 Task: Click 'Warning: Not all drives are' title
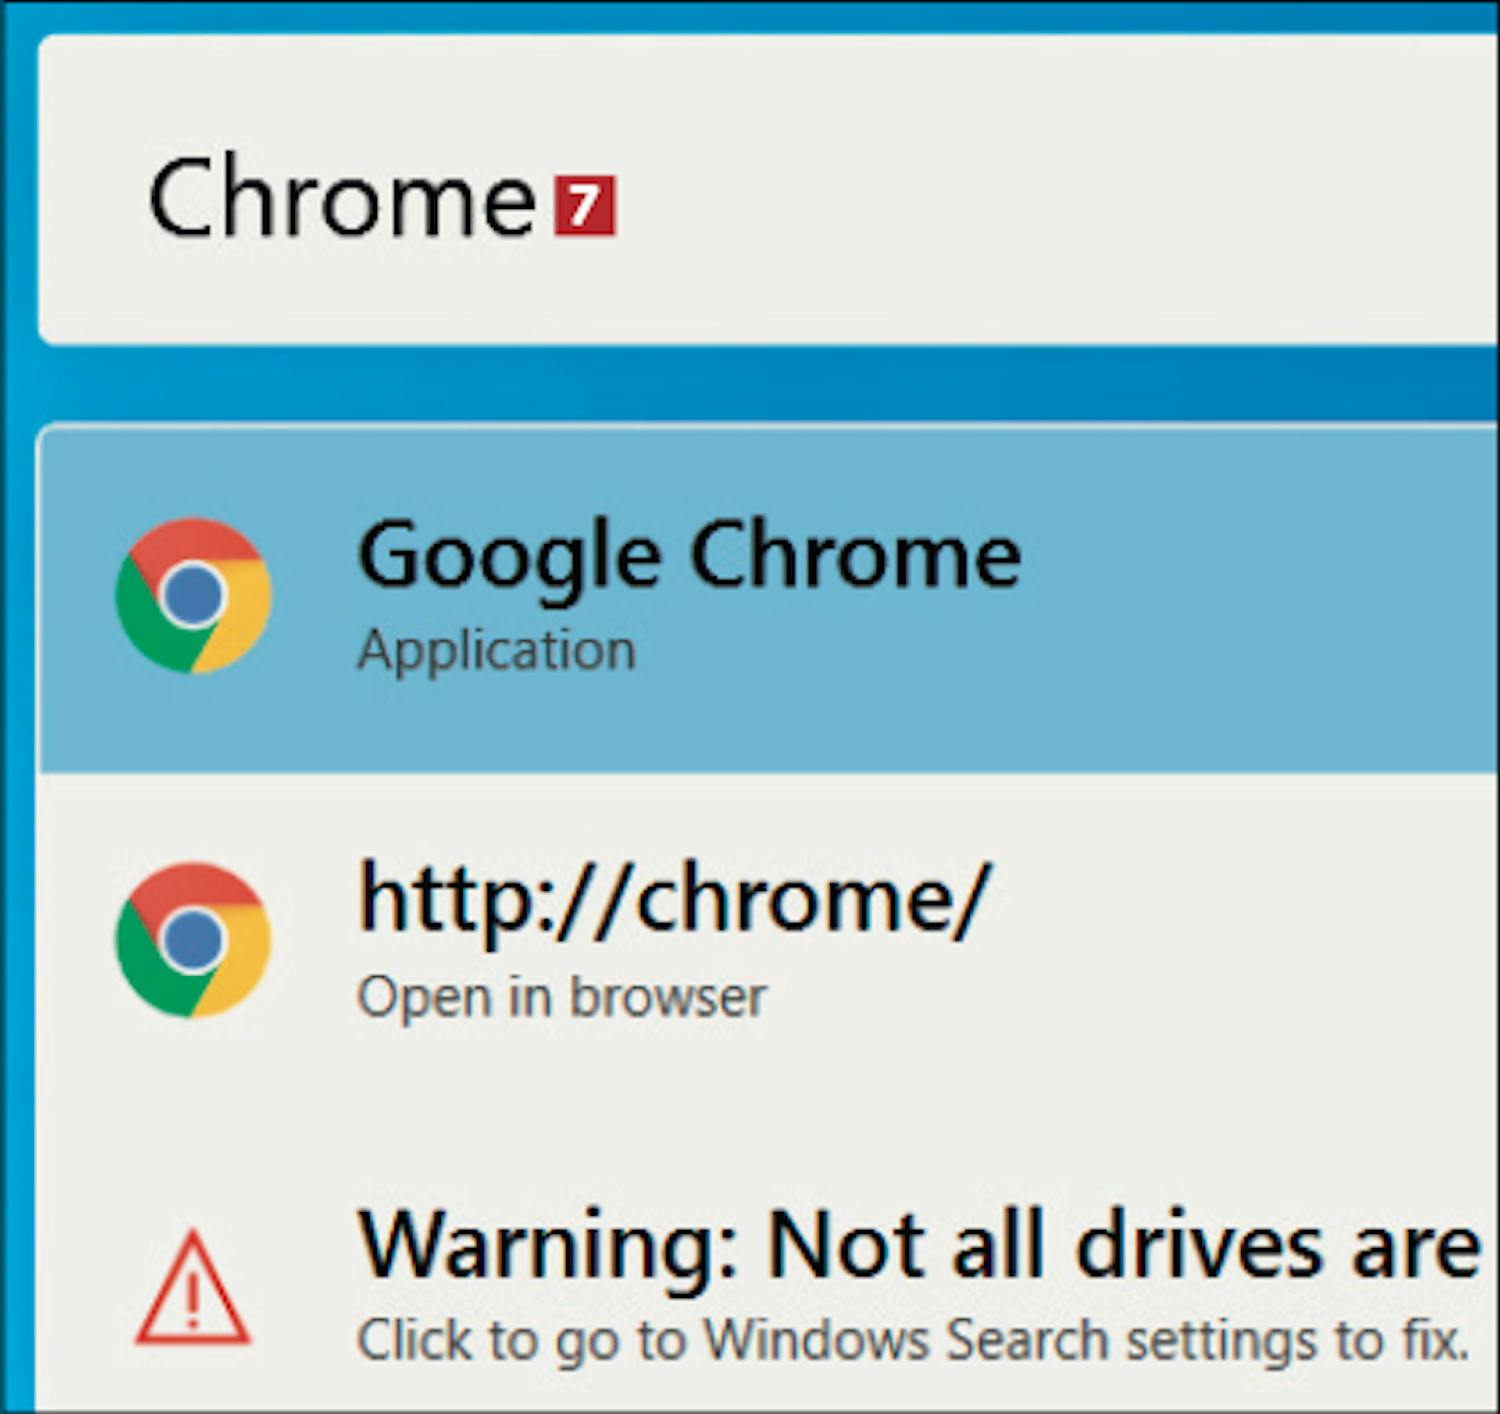918,1246
